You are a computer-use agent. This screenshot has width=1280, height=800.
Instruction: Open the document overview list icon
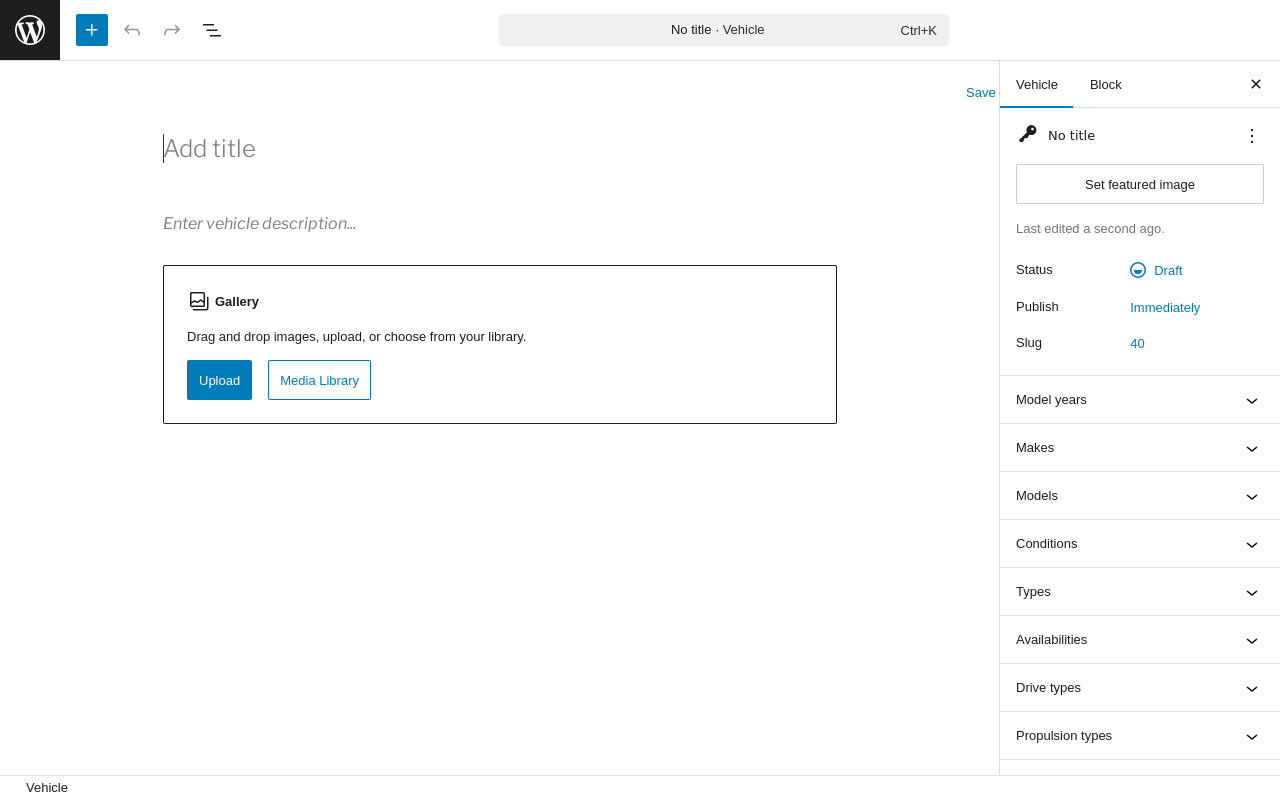point(212,30)
